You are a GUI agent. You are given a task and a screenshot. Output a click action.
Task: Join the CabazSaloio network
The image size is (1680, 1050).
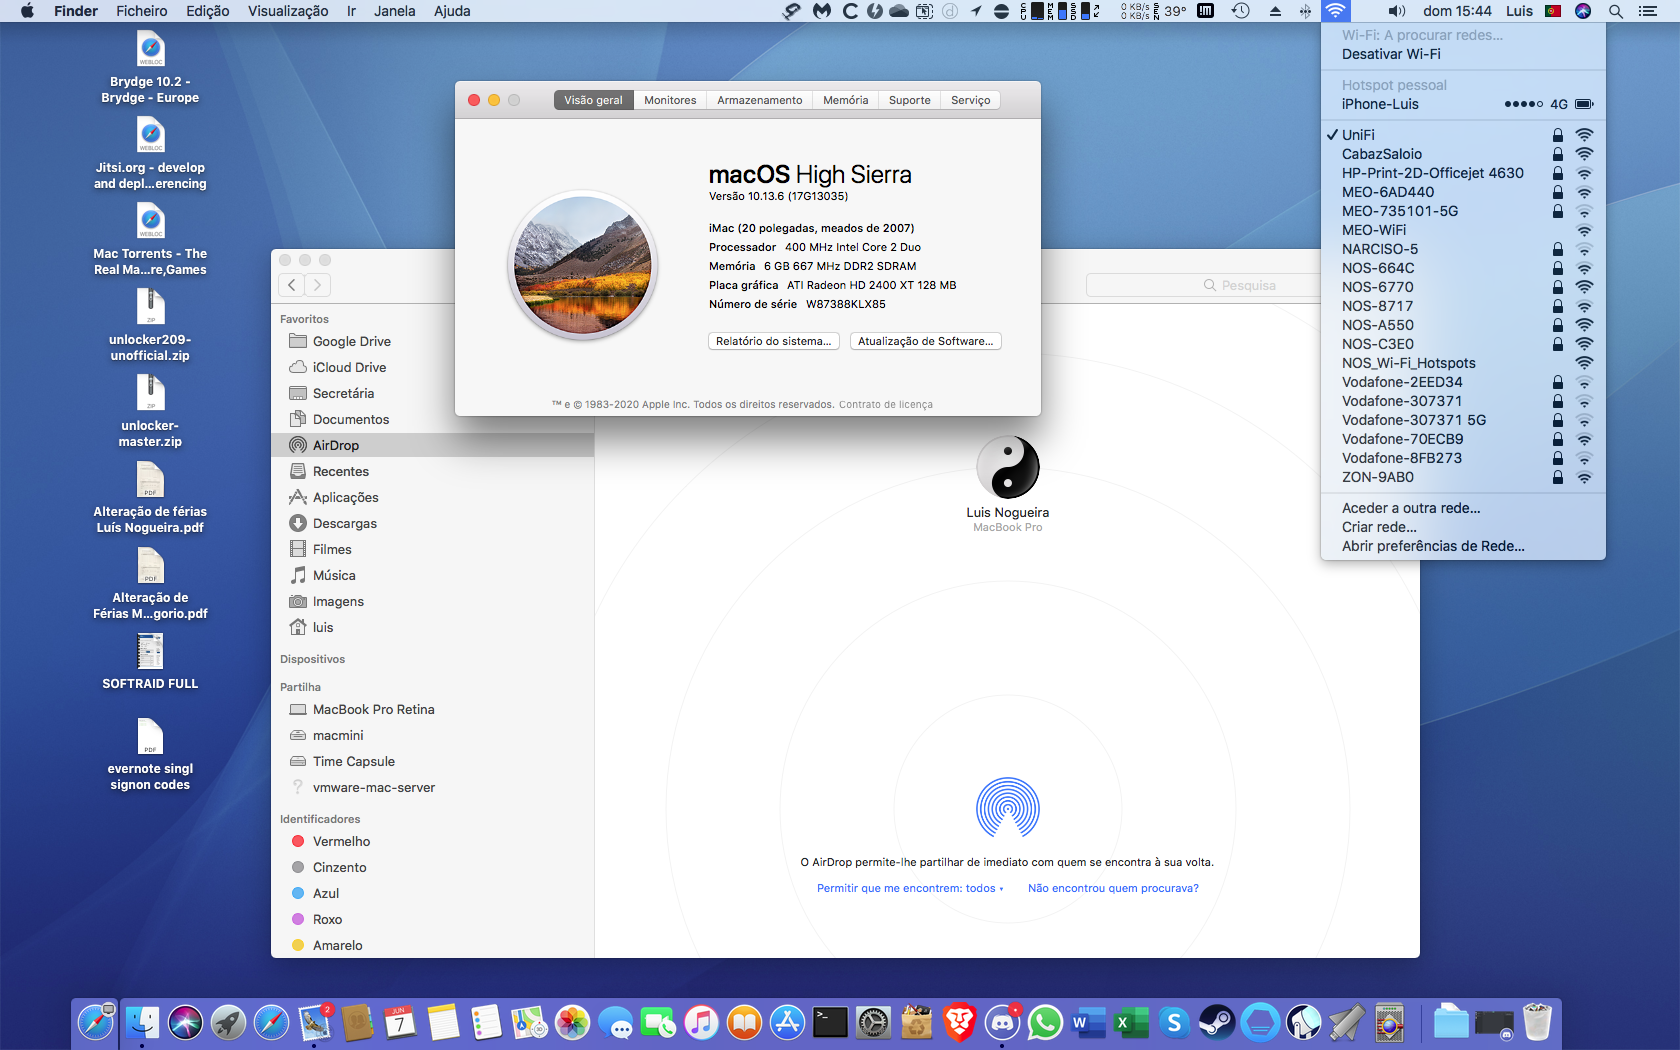1463,154
